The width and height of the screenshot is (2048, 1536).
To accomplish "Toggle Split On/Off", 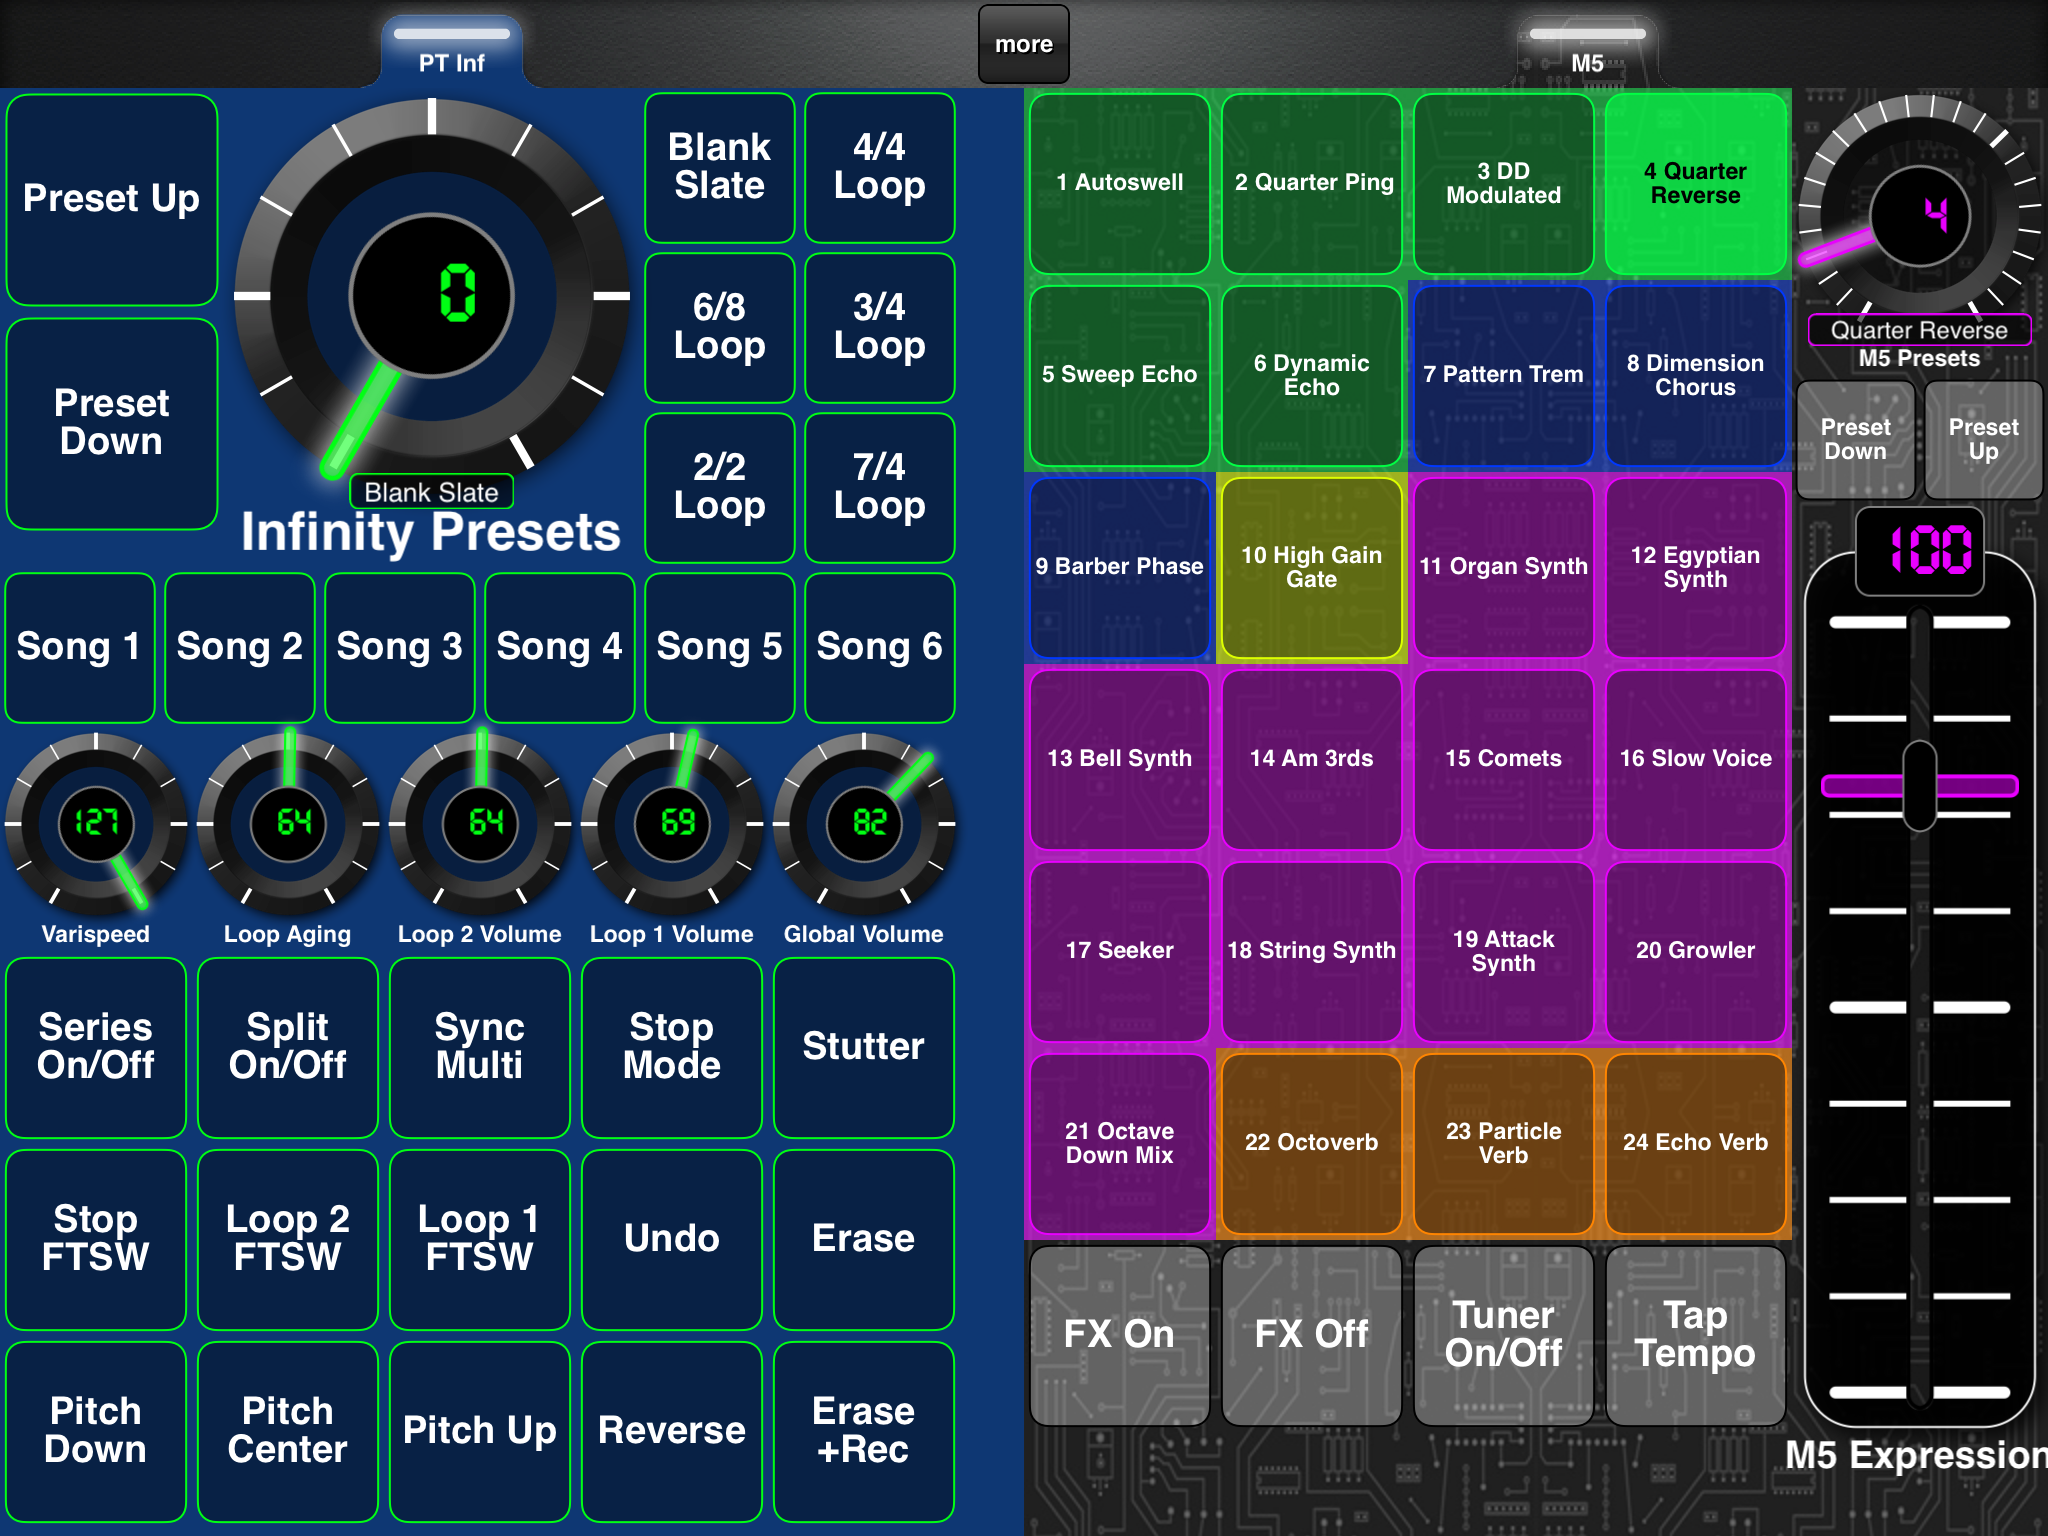I will click(288, 1047).
